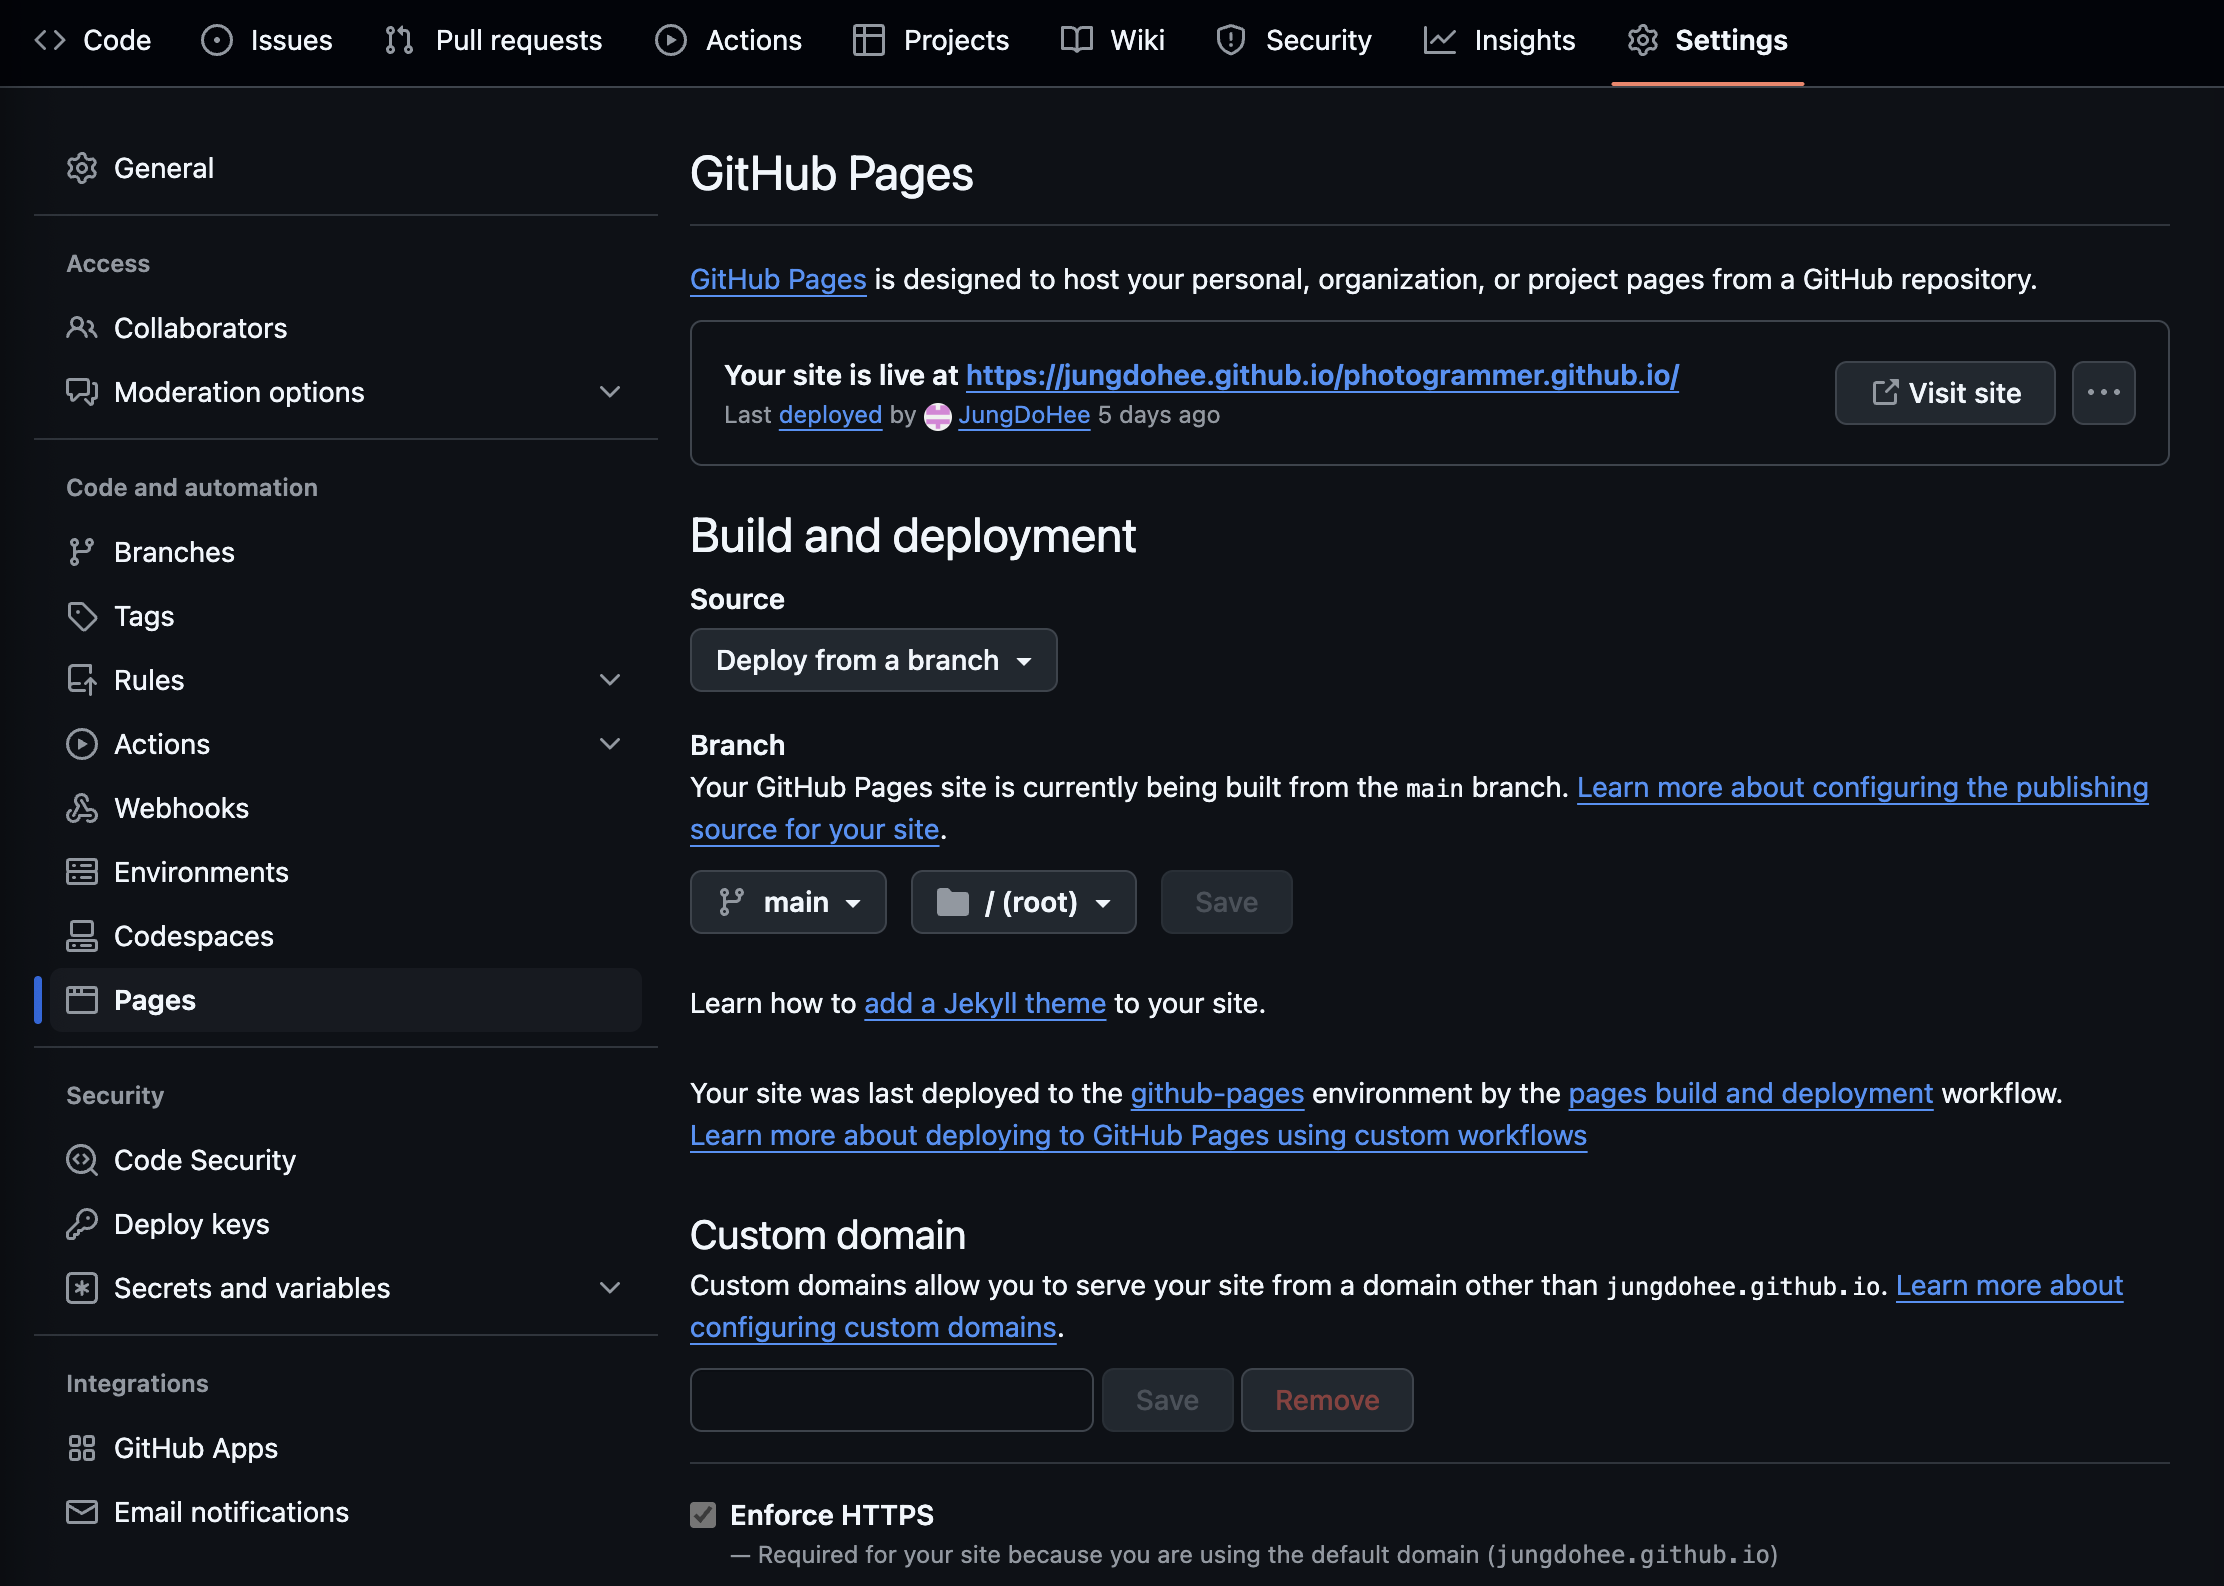This screenshot has height=1586, width=2224.
Task: Click the Moderation options comment icon
Action: click(x=82, y=392)
